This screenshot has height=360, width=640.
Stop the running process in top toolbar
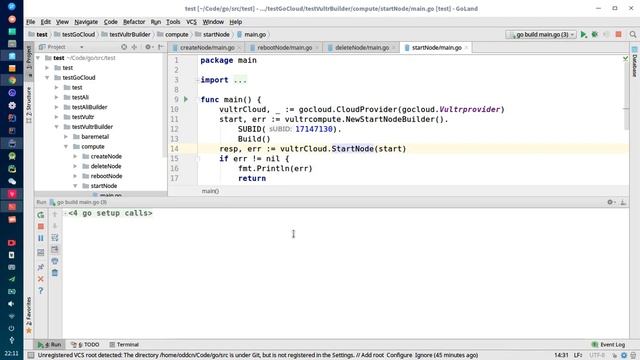pos(618,35)
